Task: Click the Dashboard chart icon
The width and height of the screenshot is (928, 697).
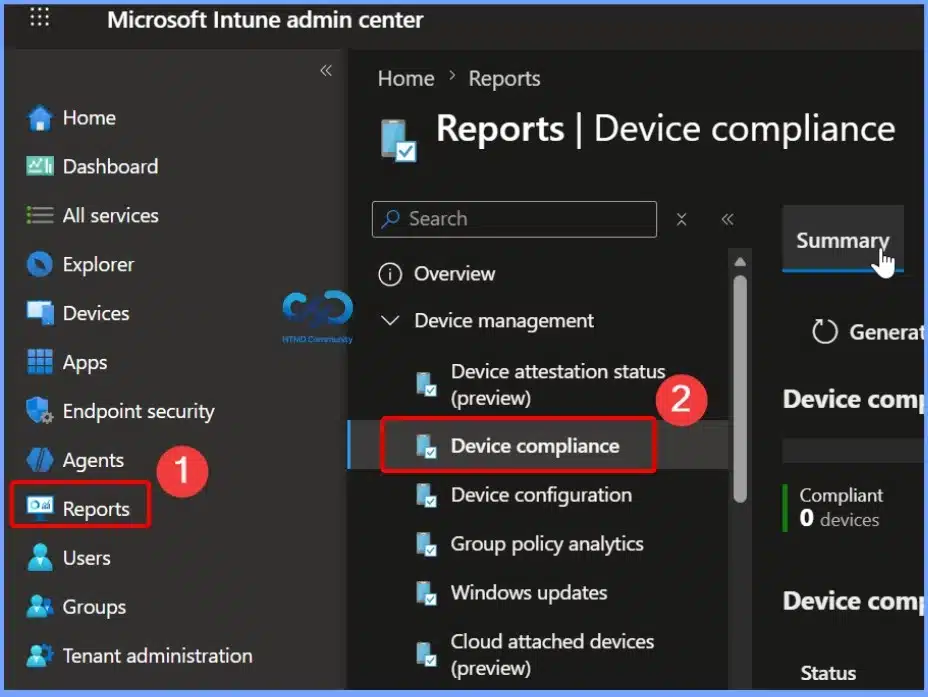Action: [x=40, y=166]
